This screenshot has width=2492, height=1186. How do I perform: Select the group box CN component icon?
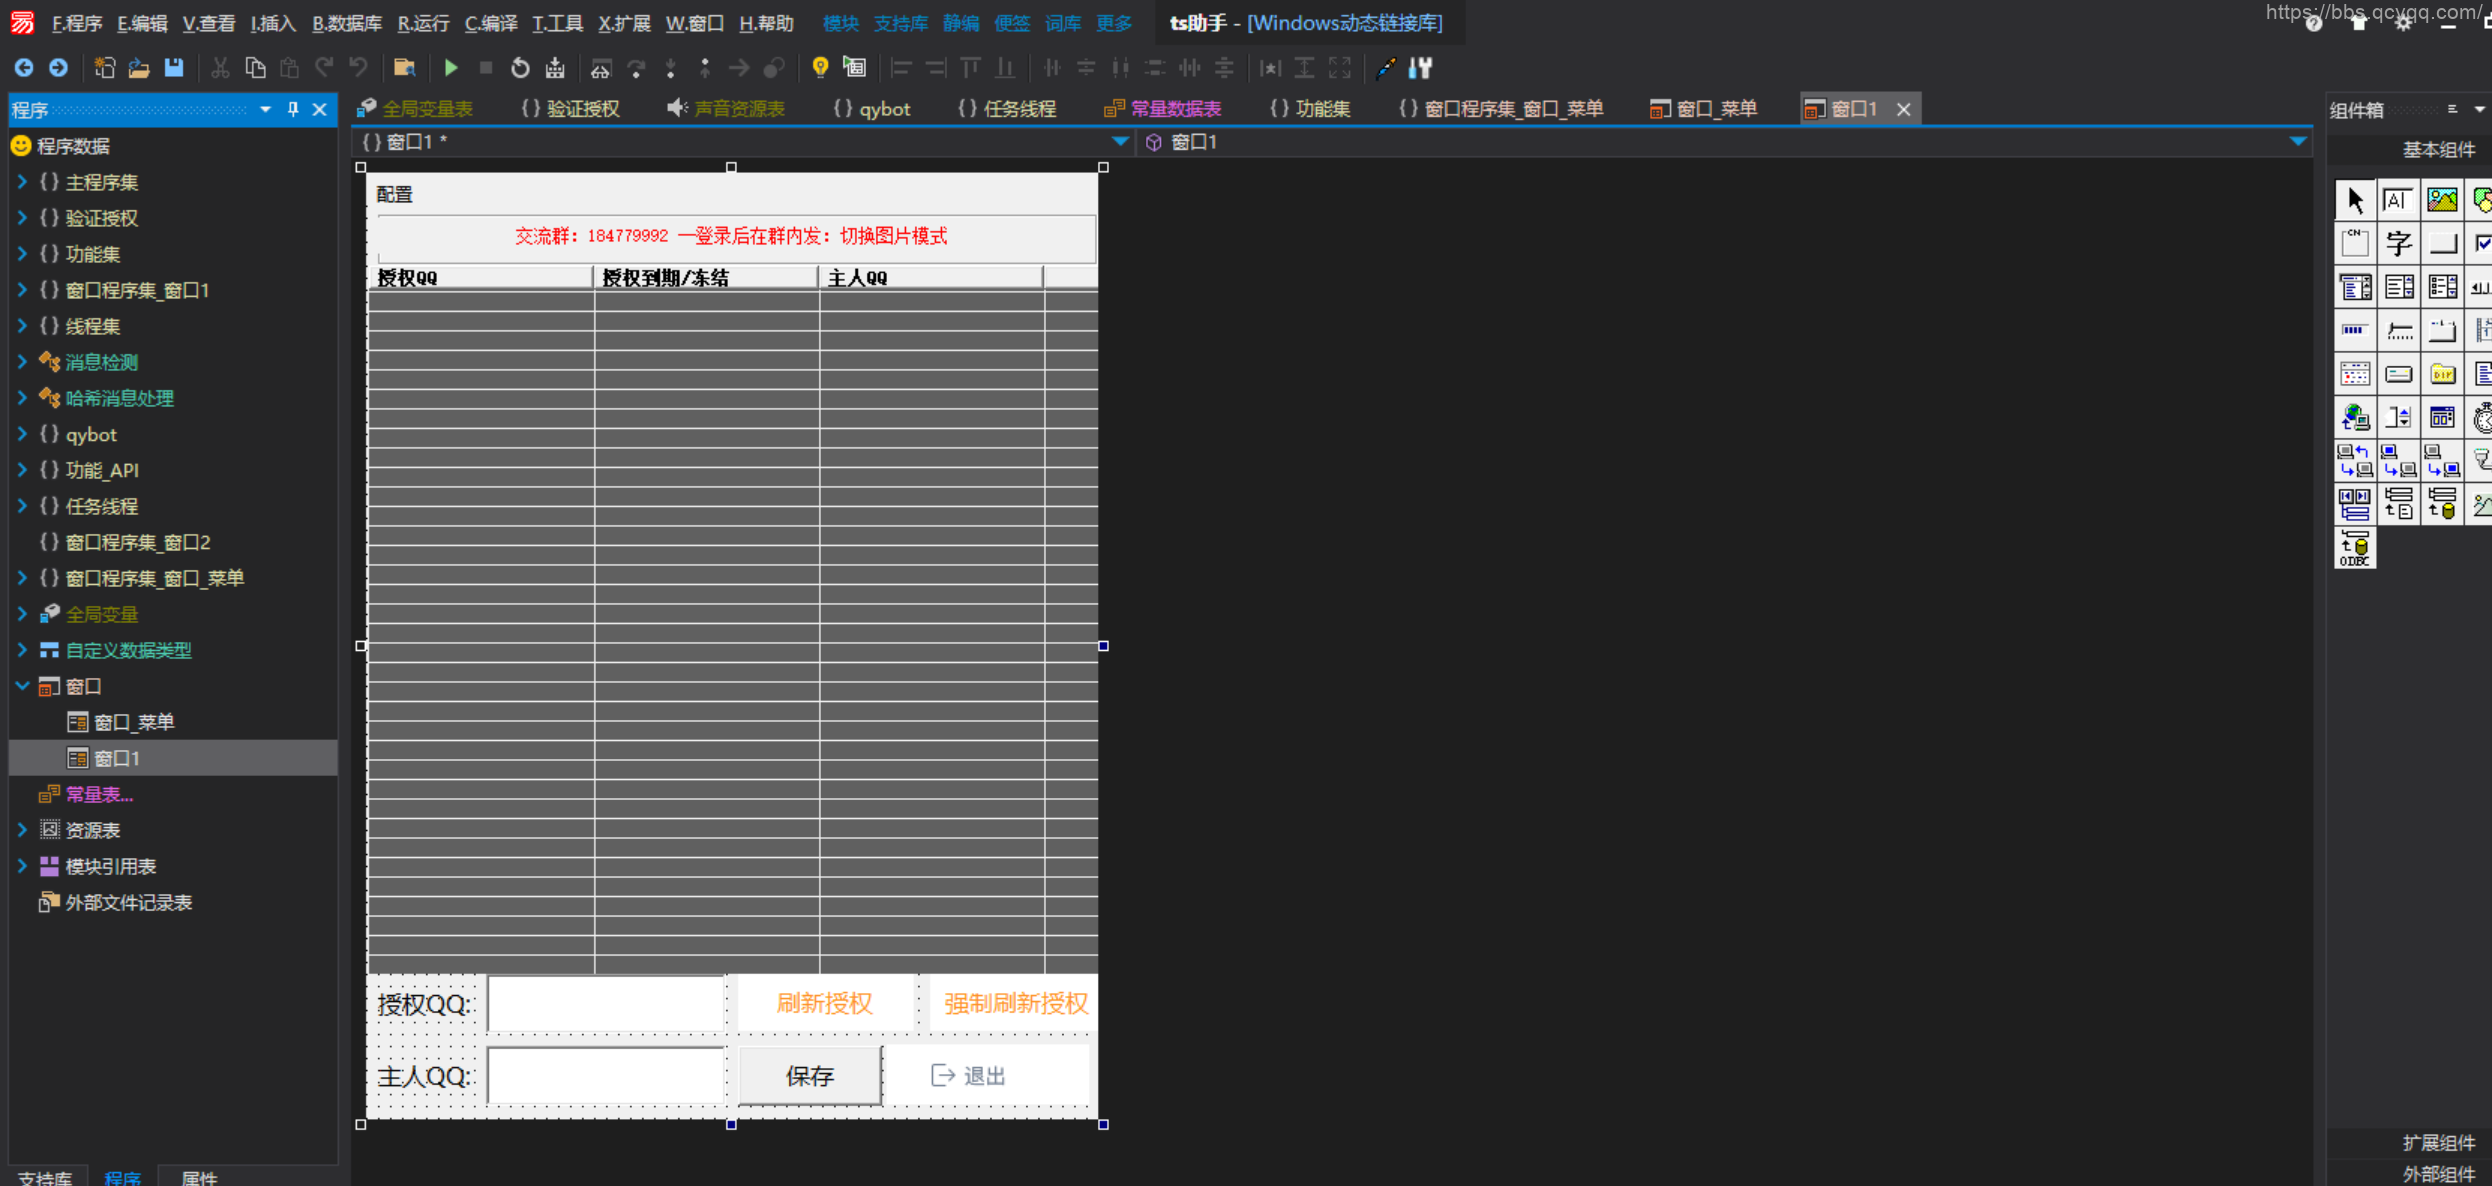click(2355, 243)
